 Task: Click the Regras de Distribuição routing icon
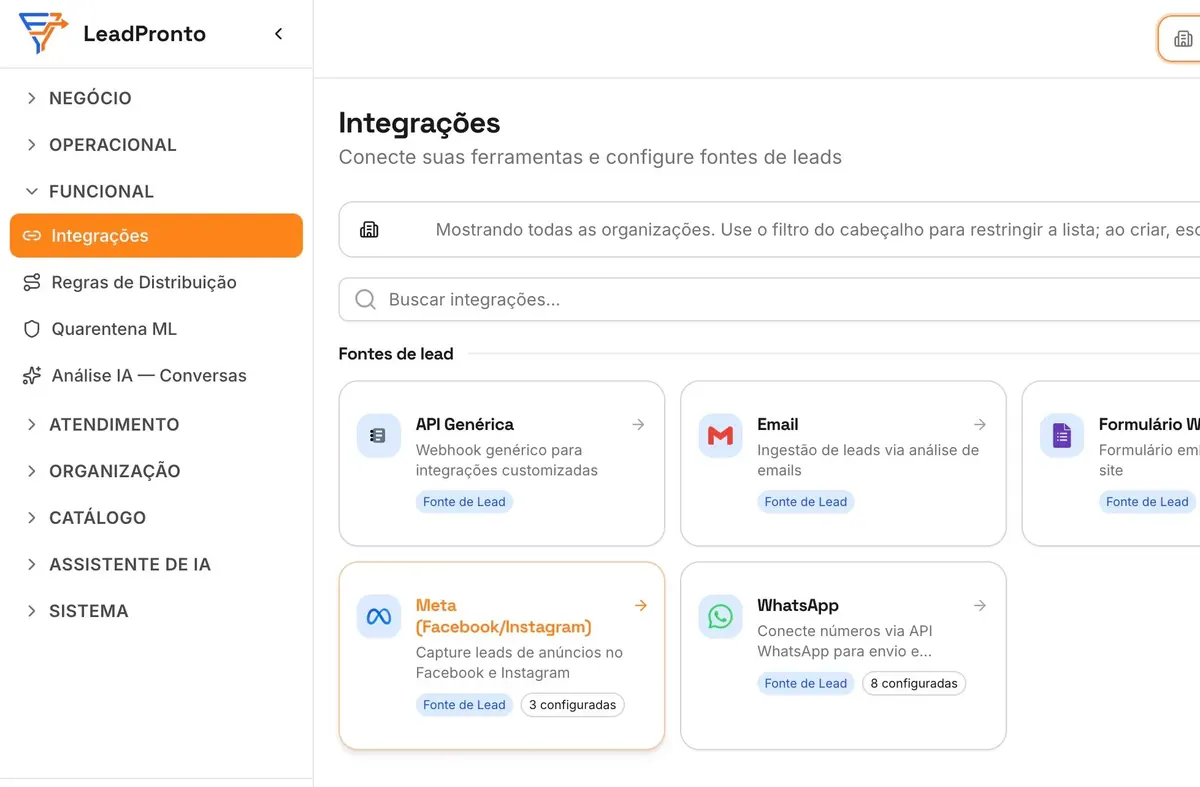click(x=32, y=283)
